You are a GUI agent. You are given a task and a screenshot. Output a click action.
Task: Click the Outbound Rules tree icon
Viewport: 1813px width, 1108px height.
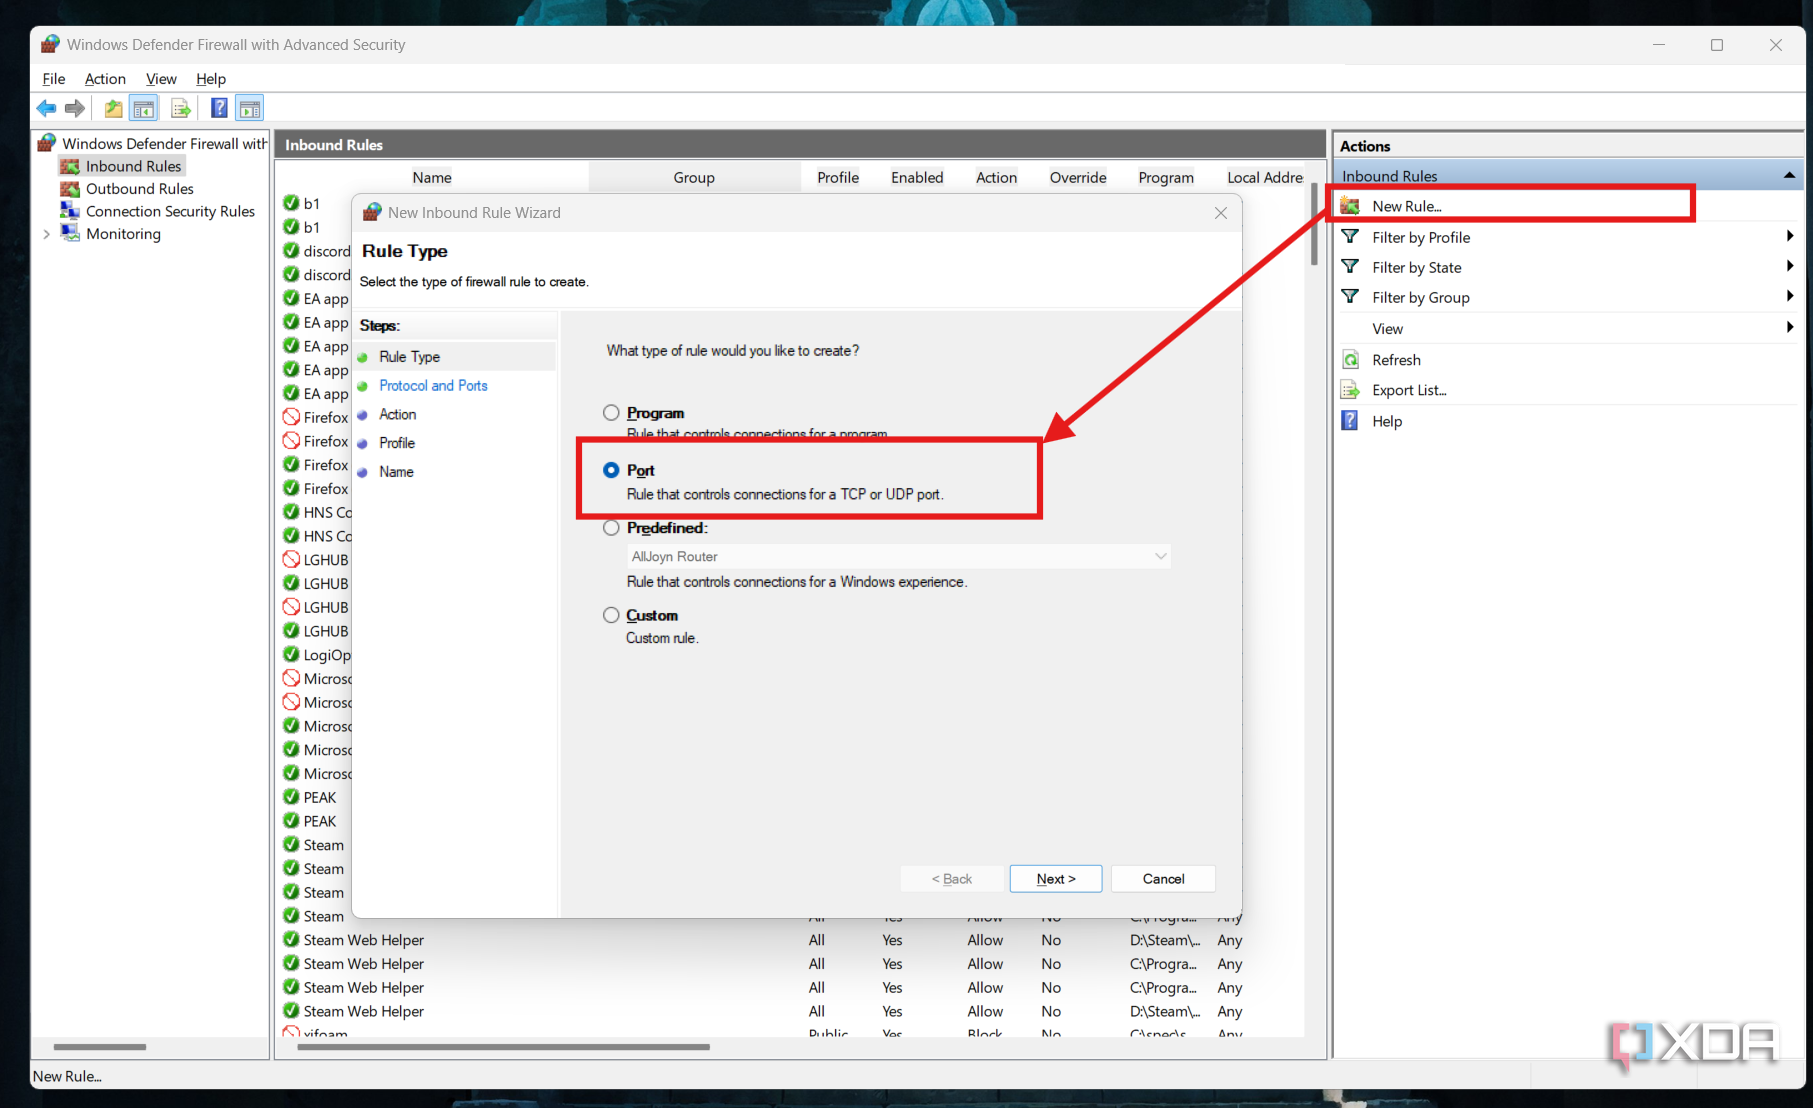point(69,189)
